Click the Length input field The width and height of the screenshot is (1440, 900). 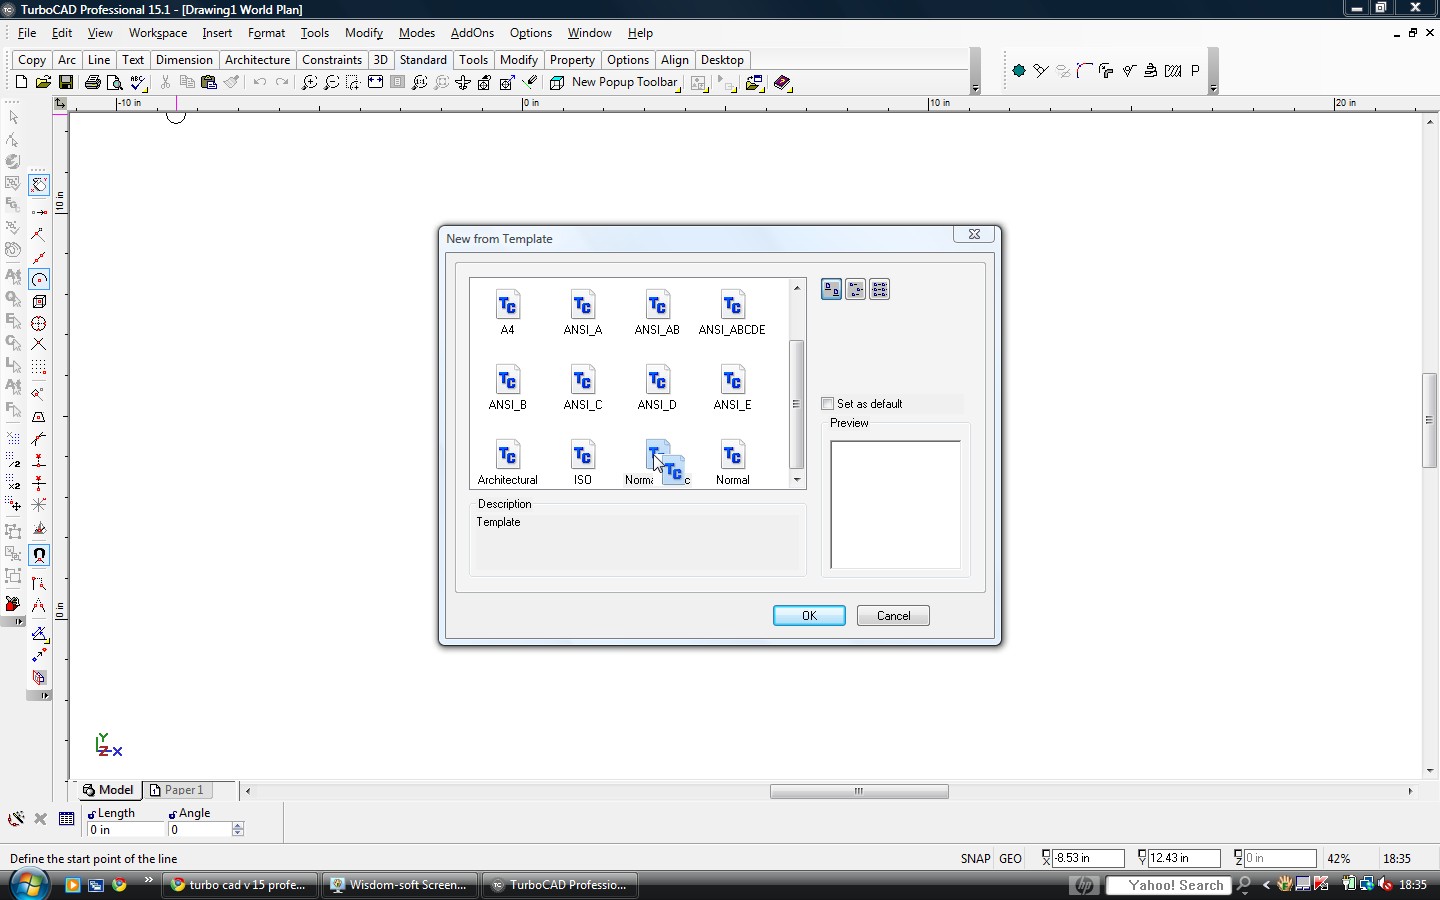coord(125,830)
